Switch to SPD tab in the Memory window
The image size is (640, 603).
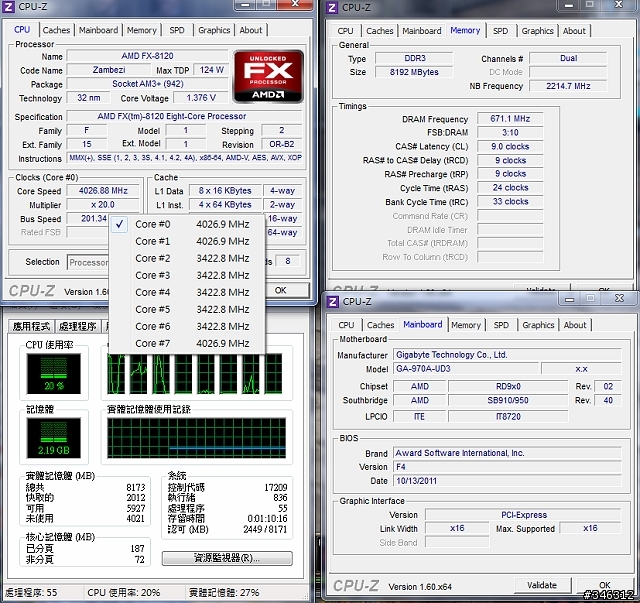coord(500,31)
